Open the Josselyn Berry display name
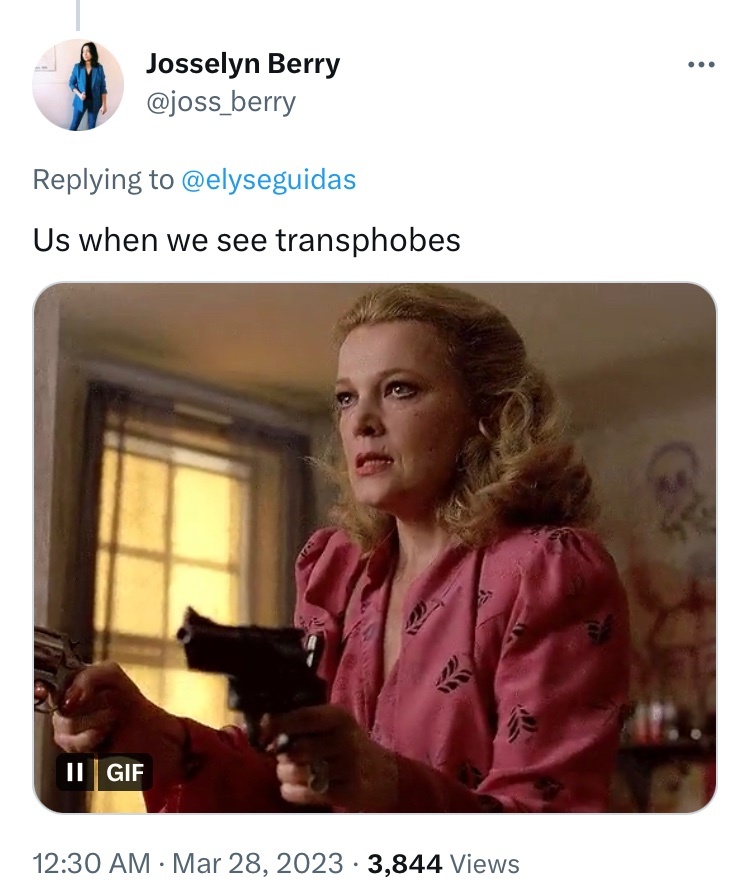This screenshot has height=893, width=750. (x=243, y=63)
